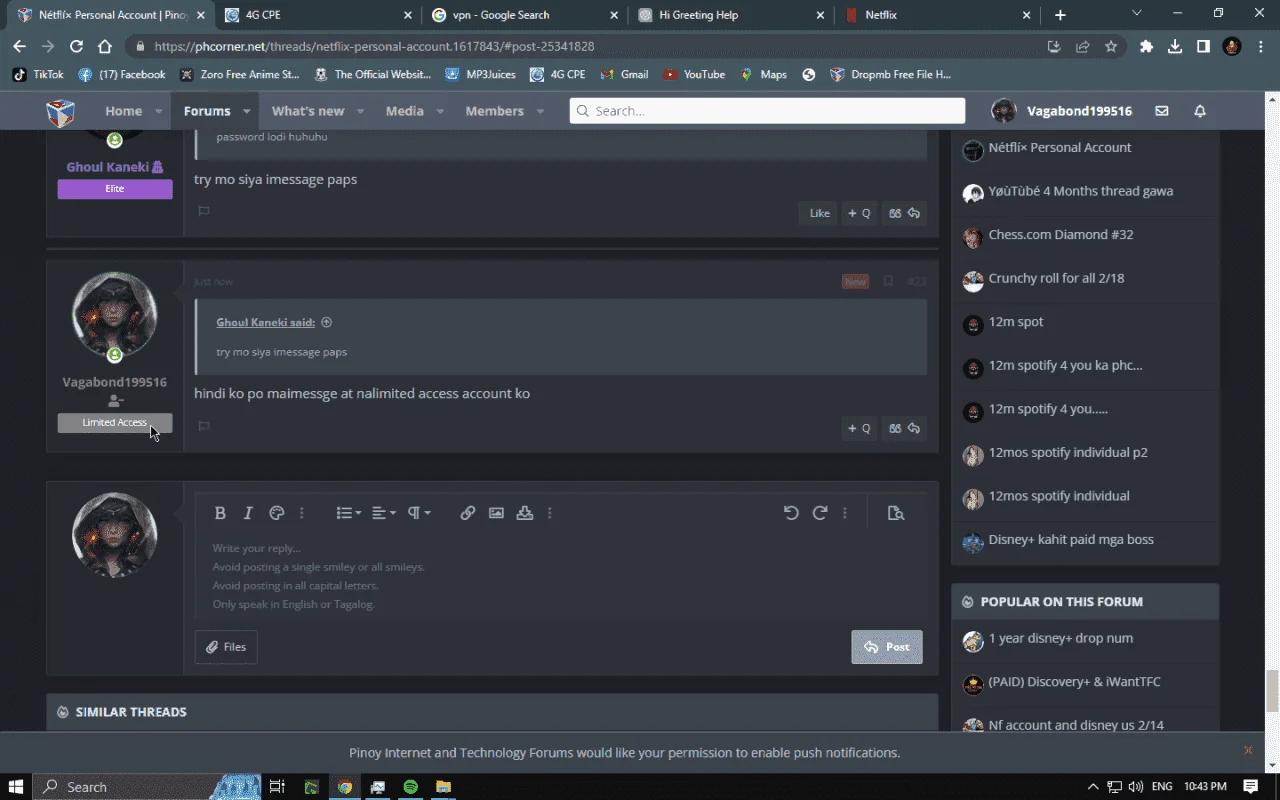Click the page vertical scrollbar thumb
The image size is (1280, 800).
click(x=1272, y=690)
